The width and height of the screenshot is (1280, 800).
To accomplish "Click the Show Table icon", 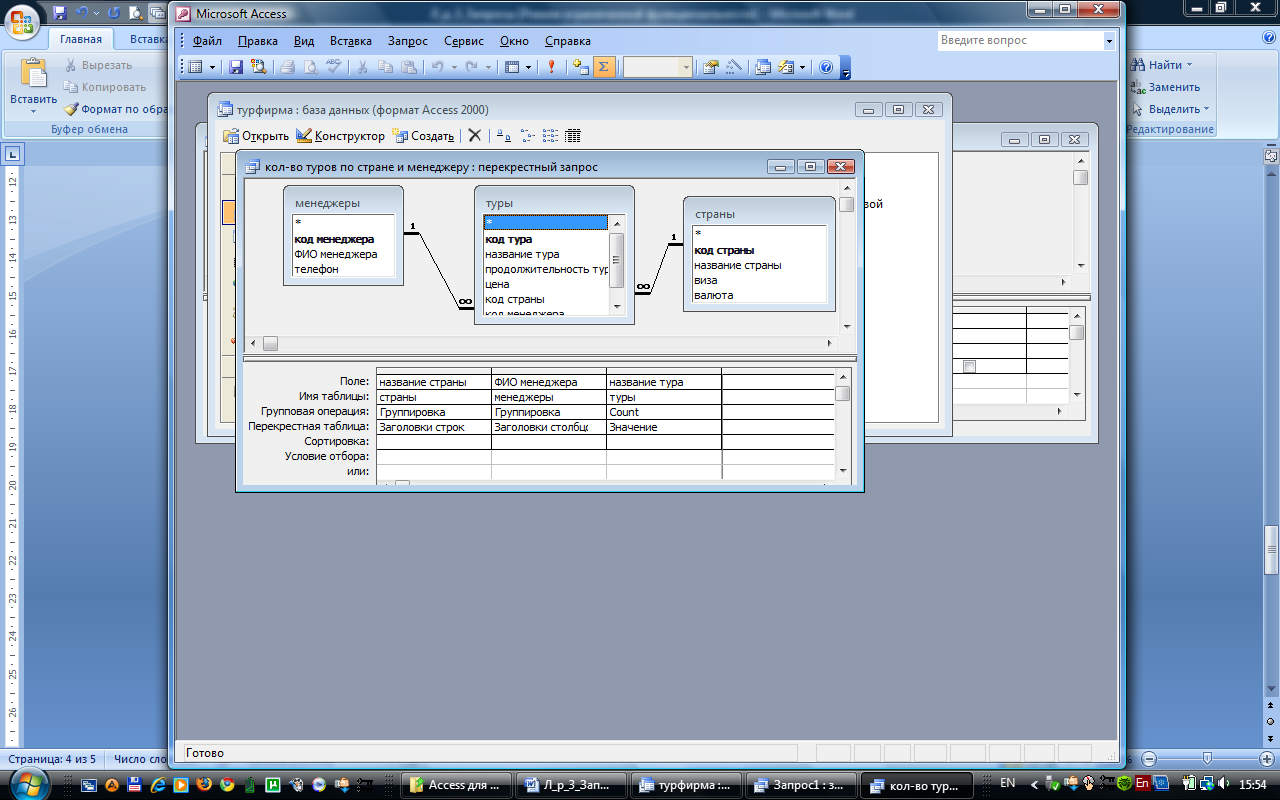I will (x=581, y=67).
